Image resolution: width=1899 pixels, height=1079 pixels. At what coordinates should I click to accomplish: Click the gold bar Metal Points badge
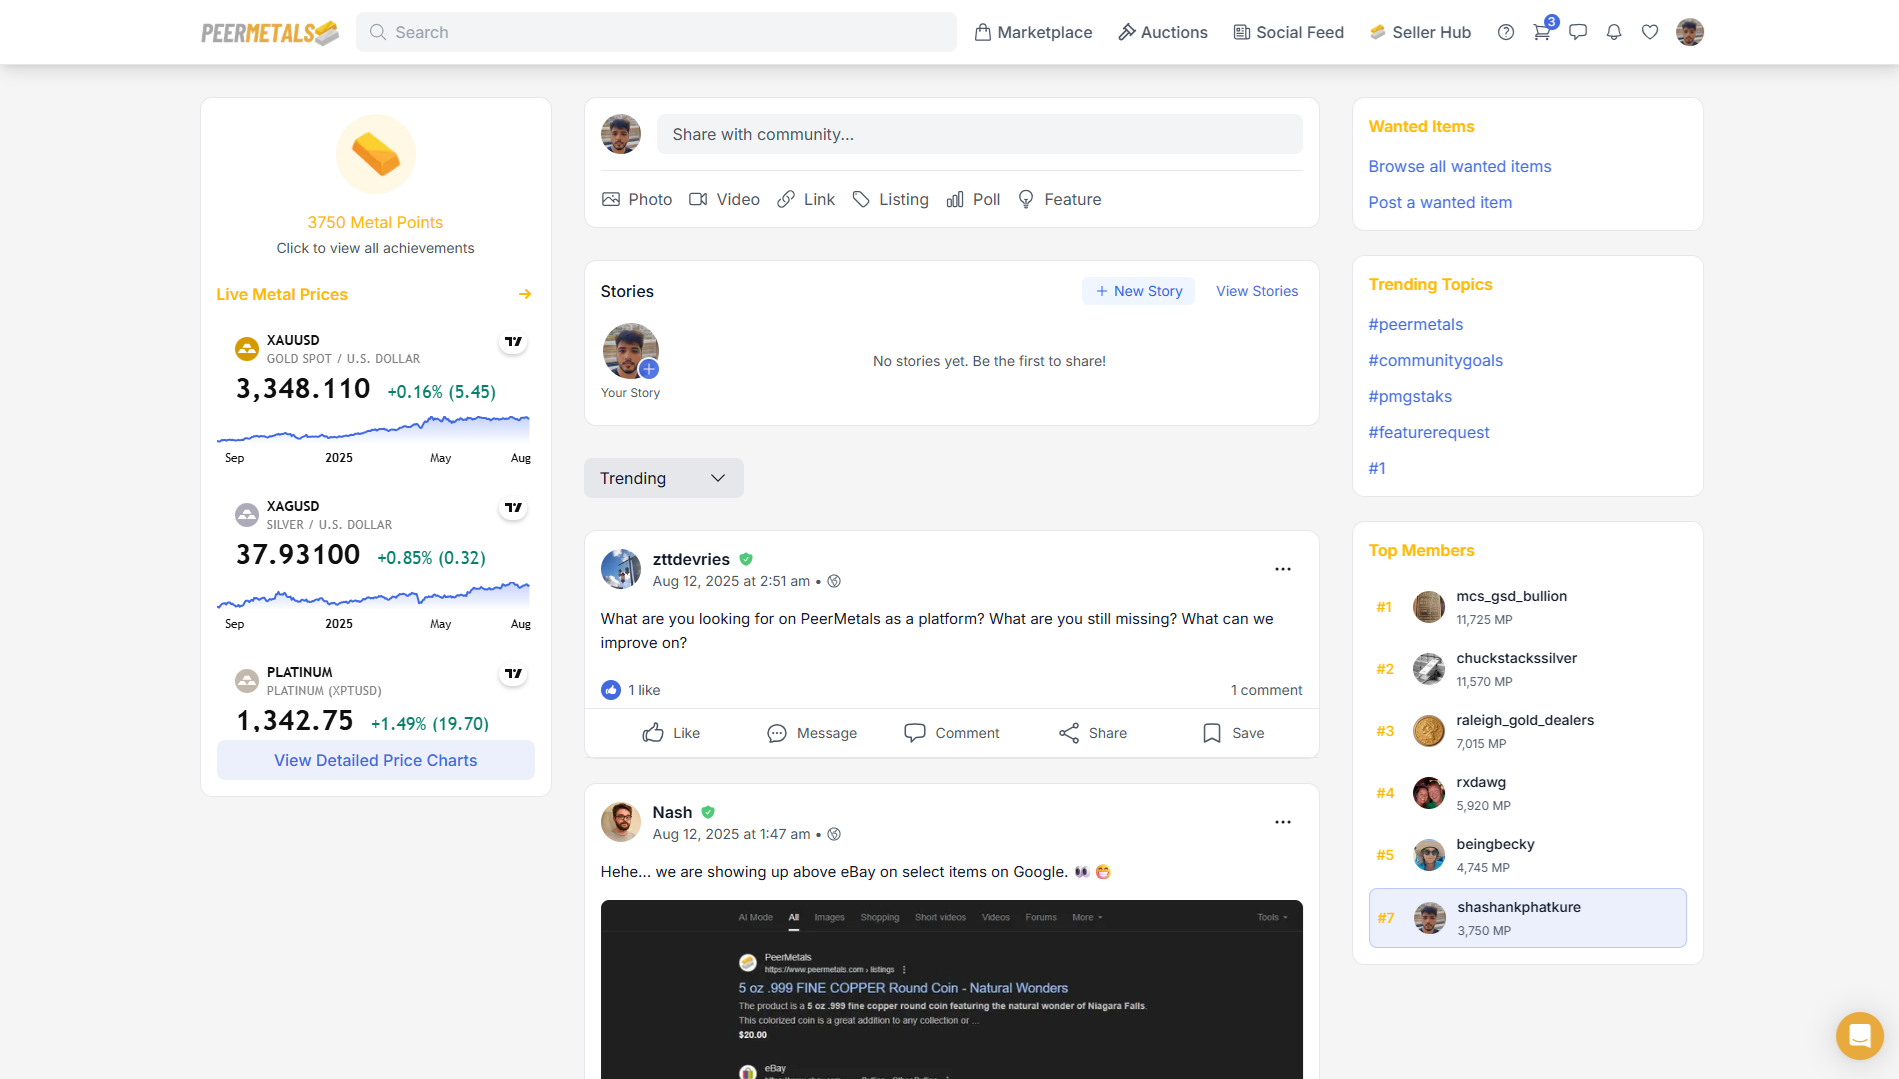pyautogui.click(x=376, y=154)
